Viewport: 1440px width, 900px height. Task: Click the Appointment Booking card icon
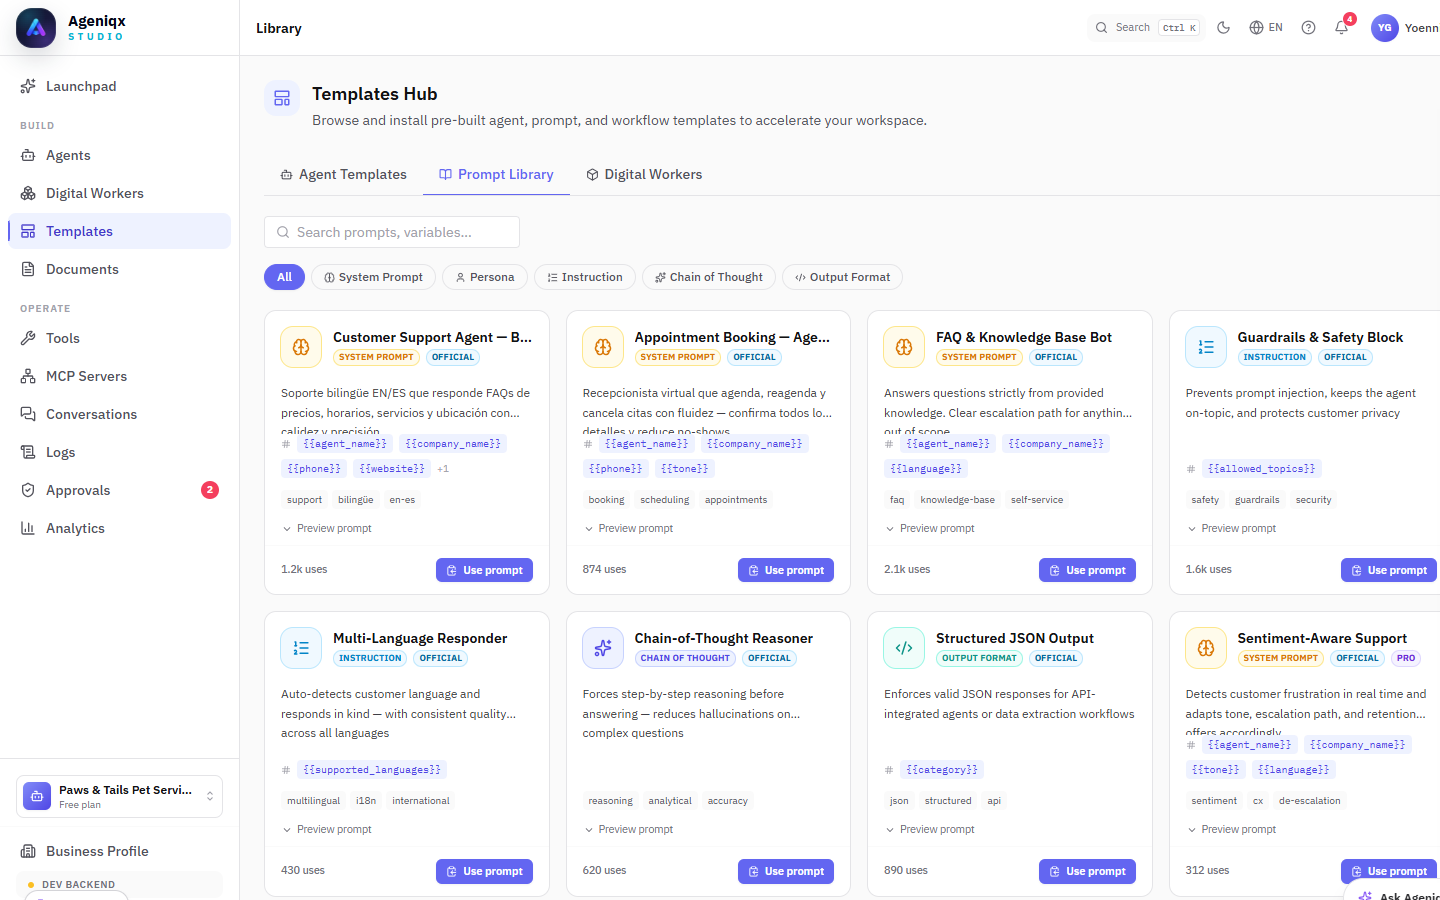(x=603, y=347)
